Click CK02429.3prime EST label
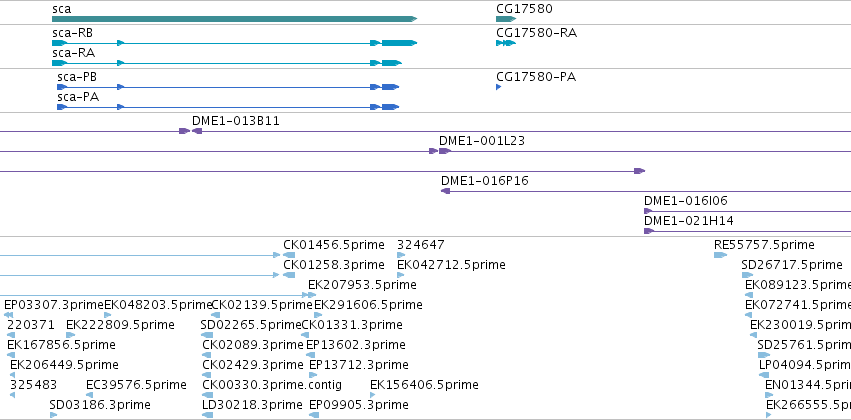The width and height of the screenshot is (851, 420). pos(253,365)
